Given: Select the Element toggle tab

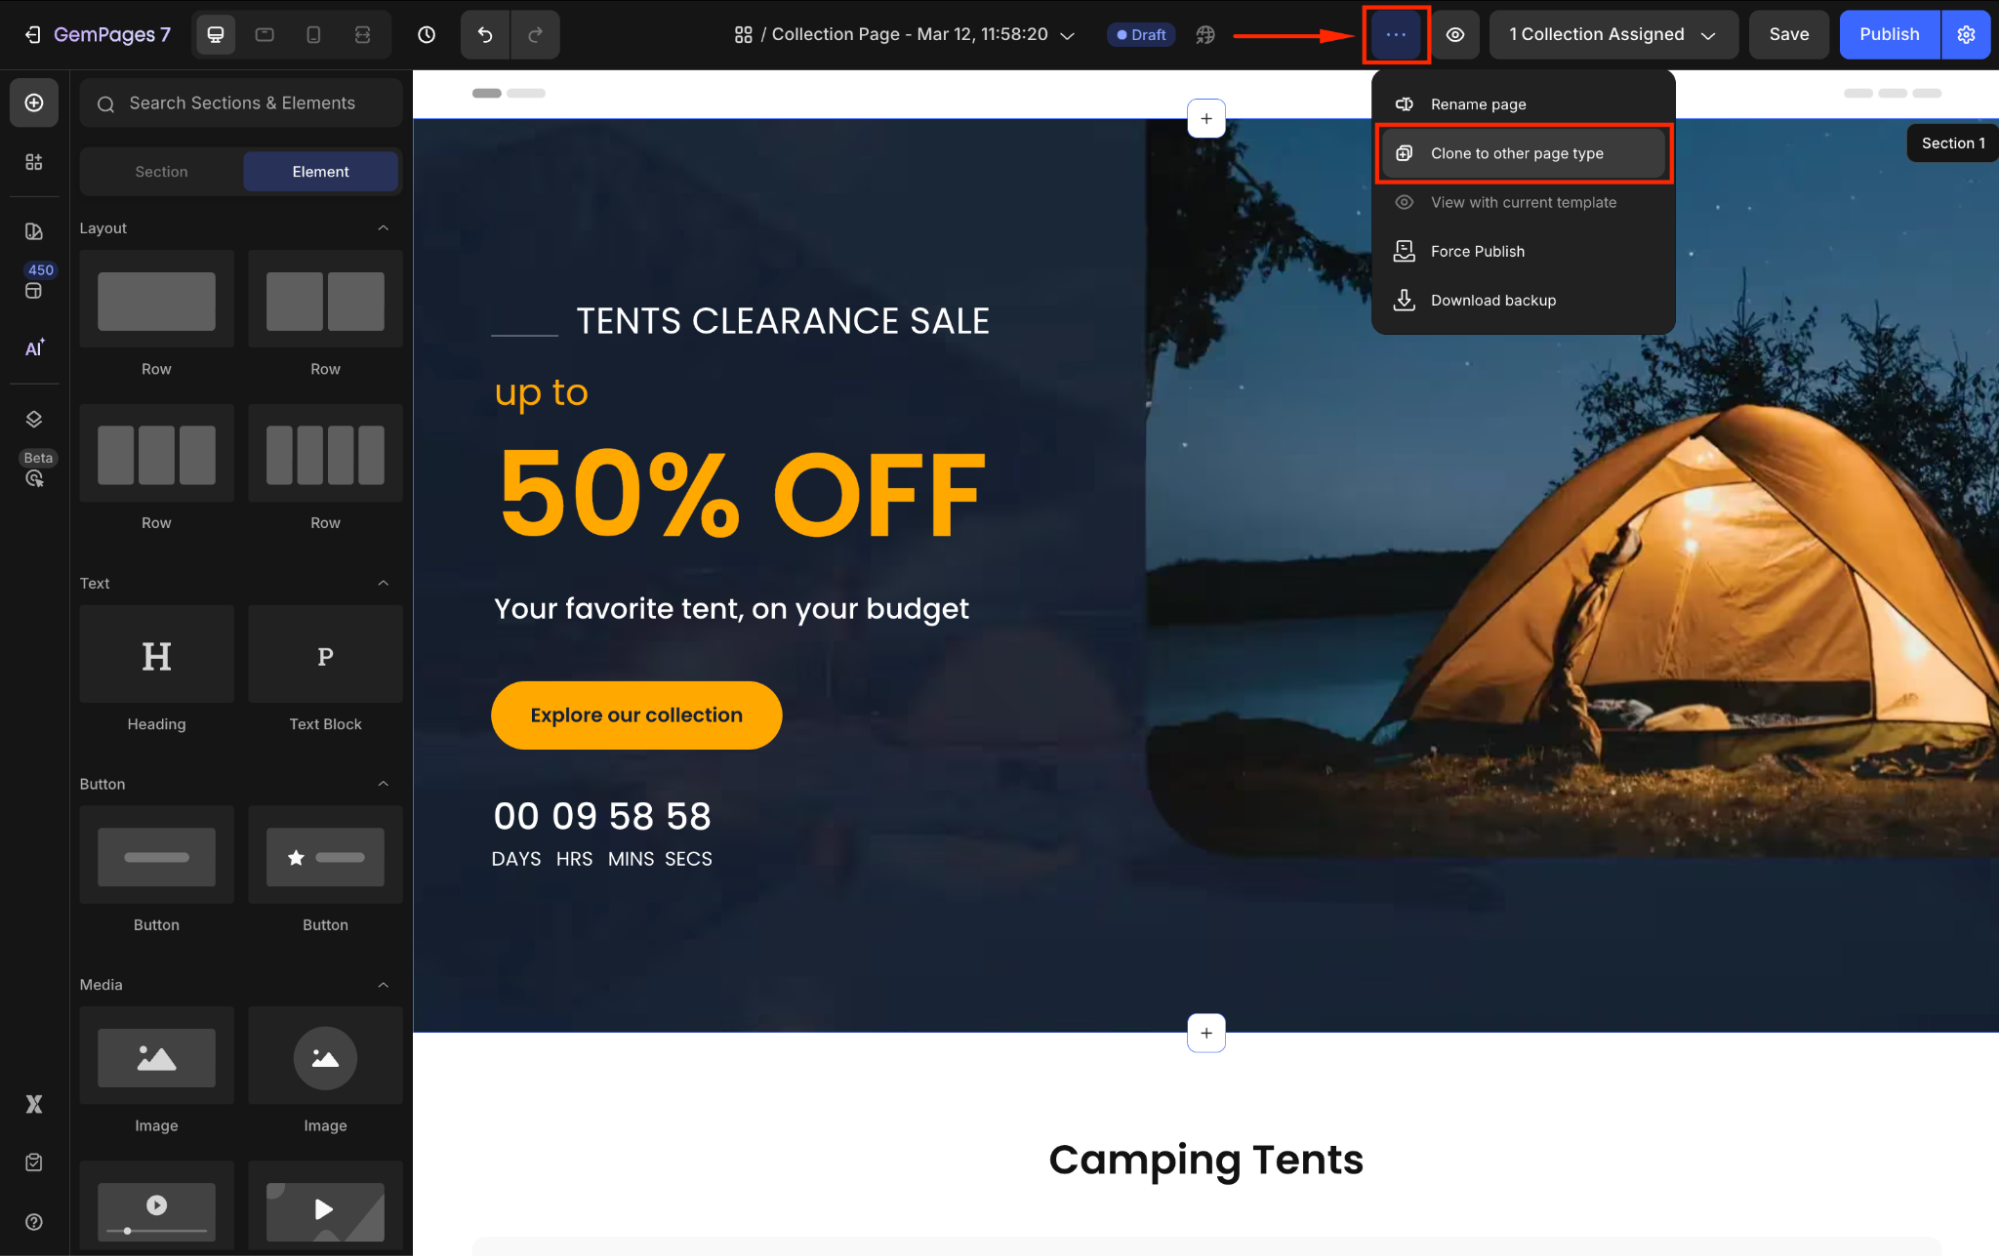Looking at the screenshot, I should point(320,172).
